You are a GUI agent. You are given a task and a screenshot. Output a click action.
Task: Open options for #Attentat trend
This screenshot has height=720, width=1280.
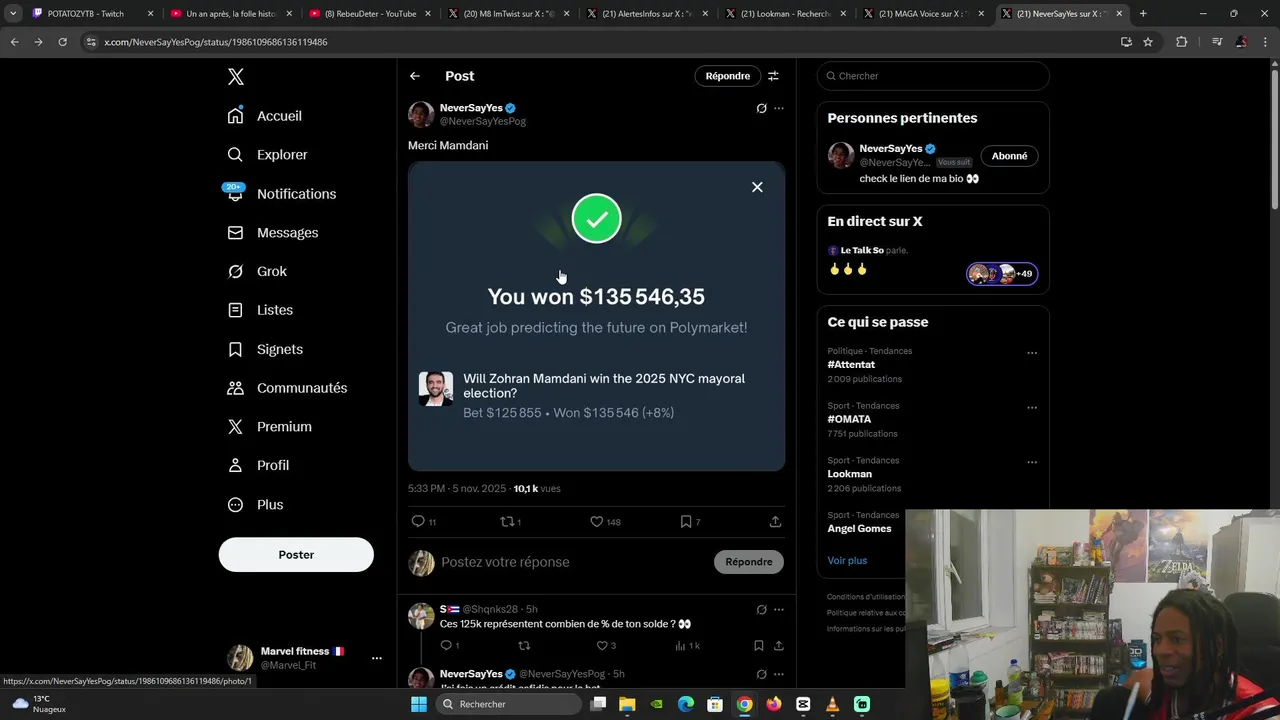1032,353
